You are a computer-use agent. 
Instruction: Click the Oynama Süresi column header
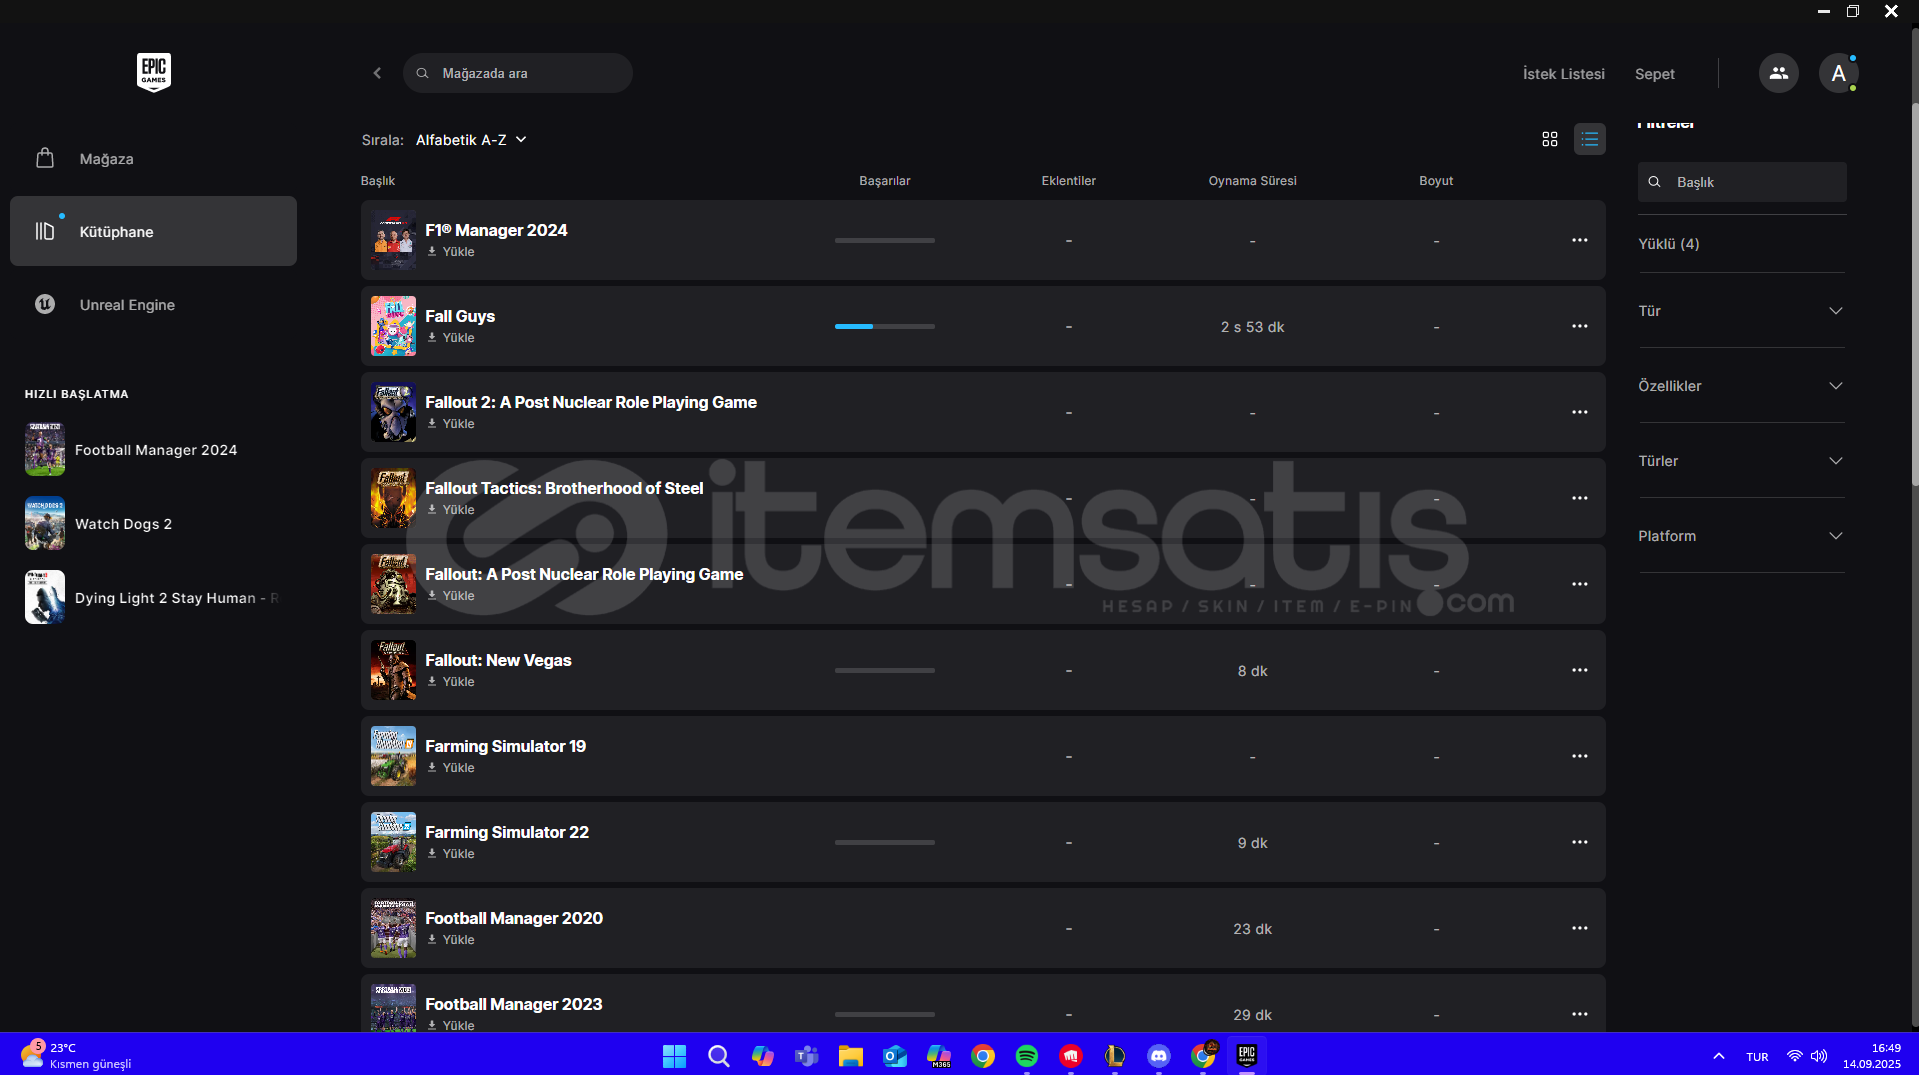pos(1252,181)
